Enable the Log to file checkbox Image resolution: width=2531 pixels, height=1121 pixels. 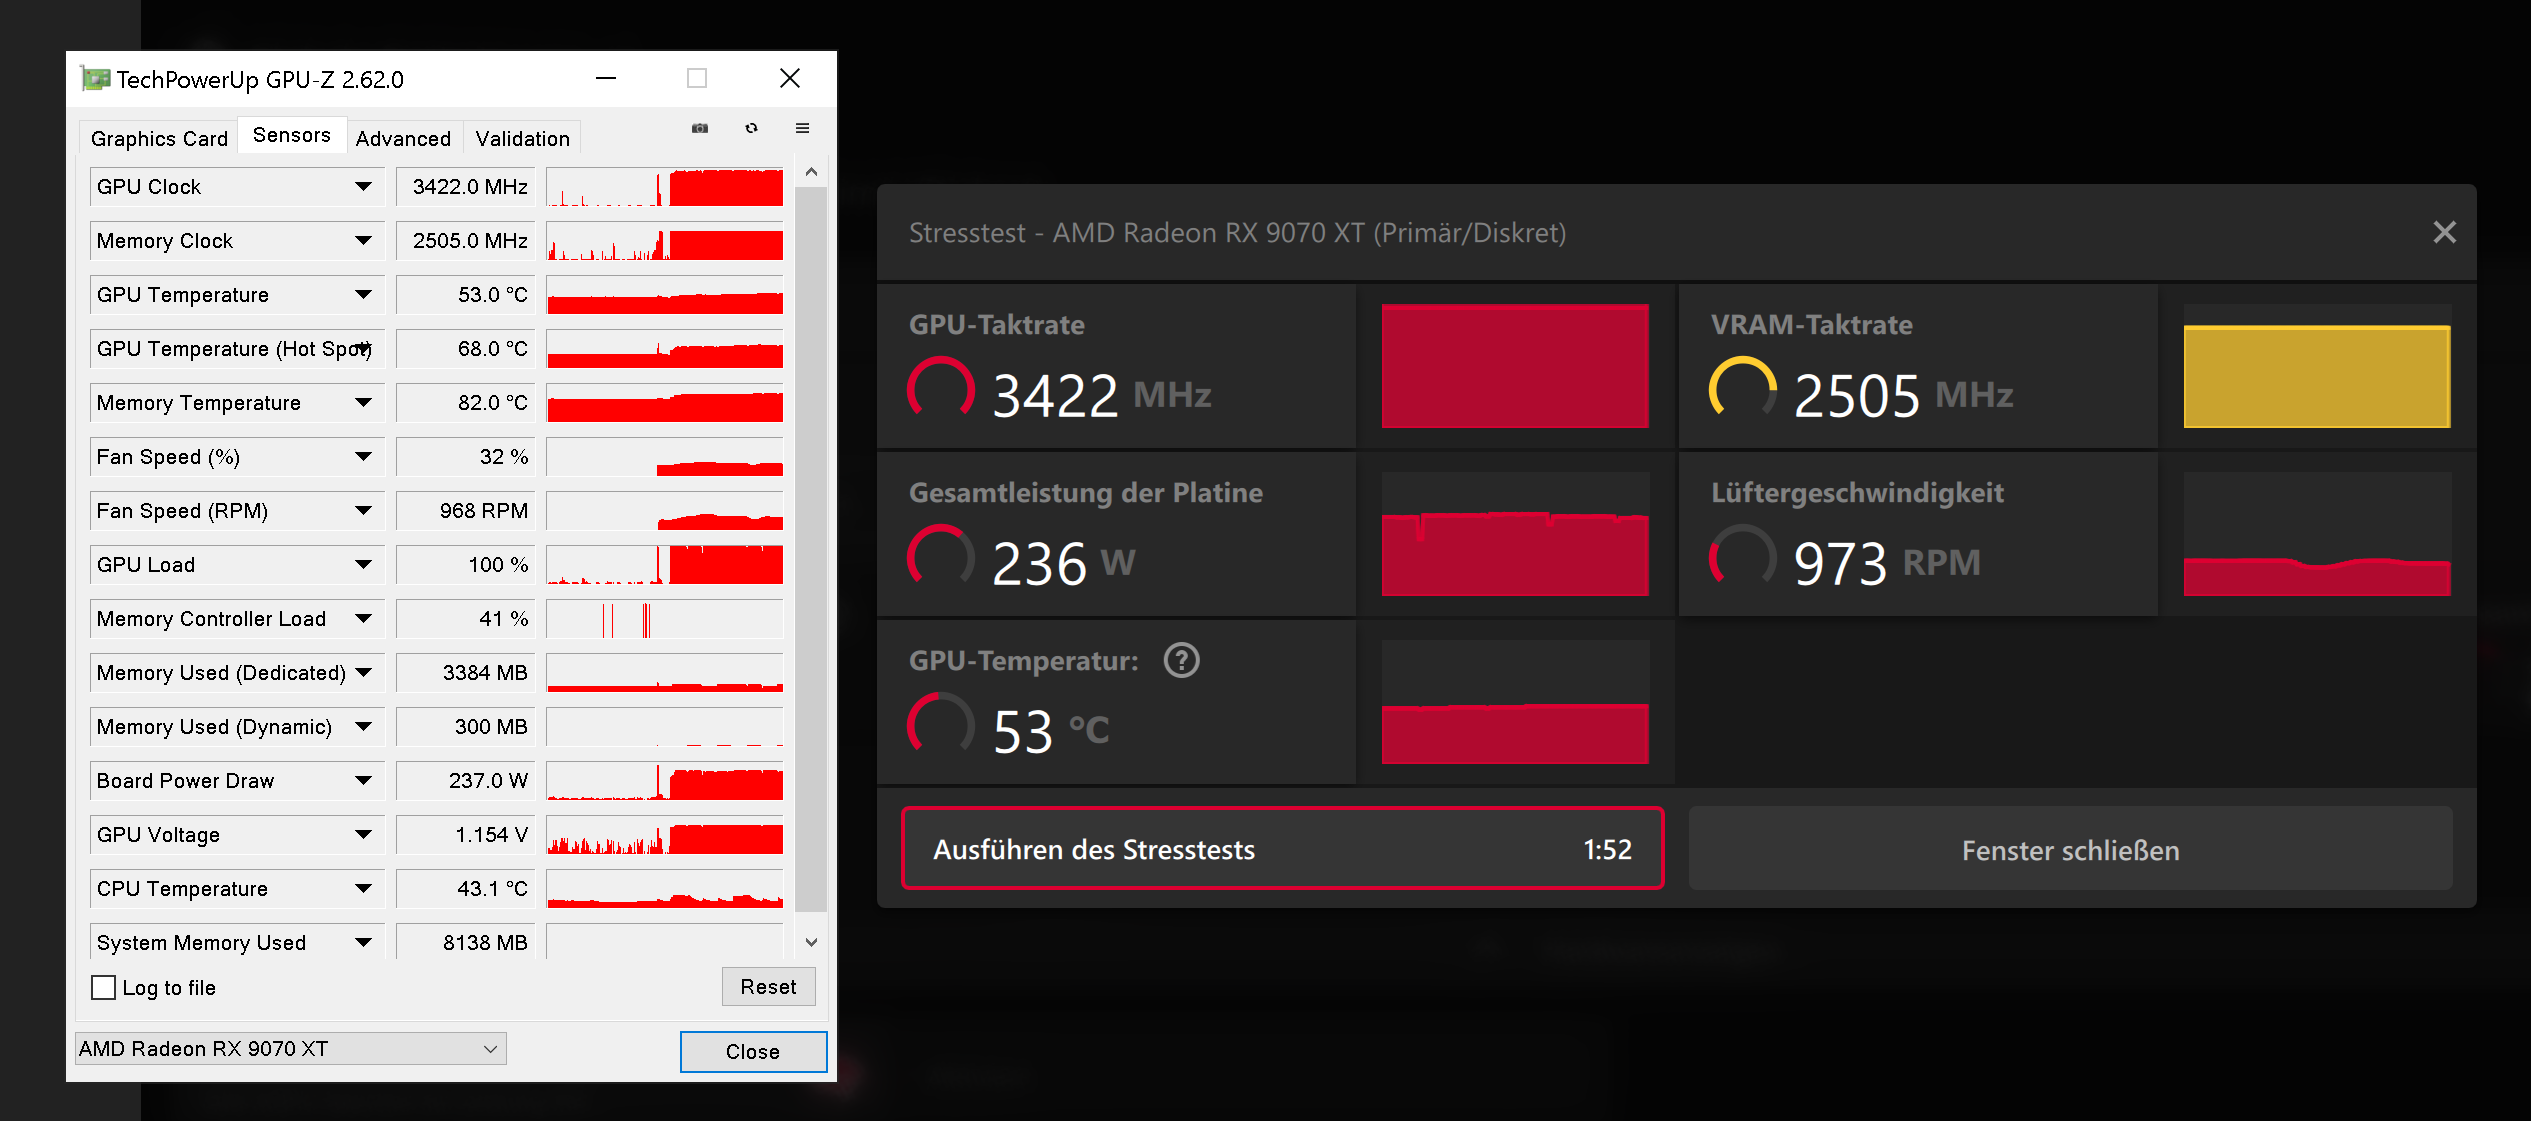pos(104,987)
